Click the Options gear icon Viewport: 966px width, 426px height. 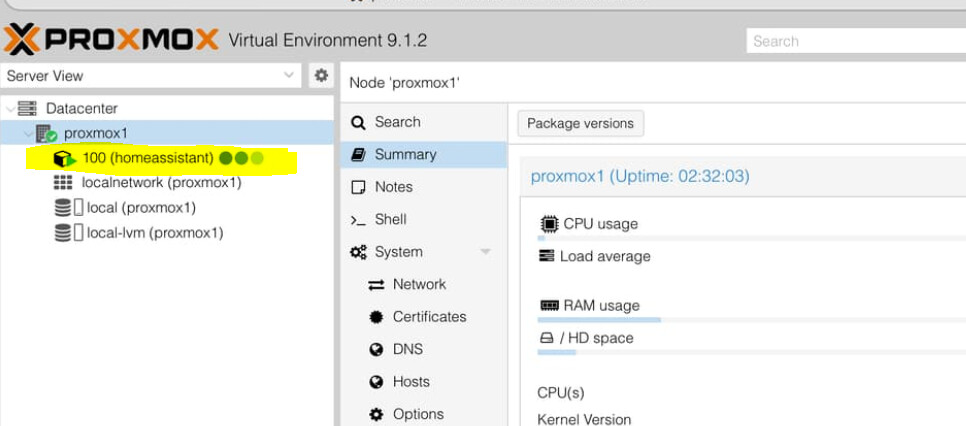pos(376,414)
